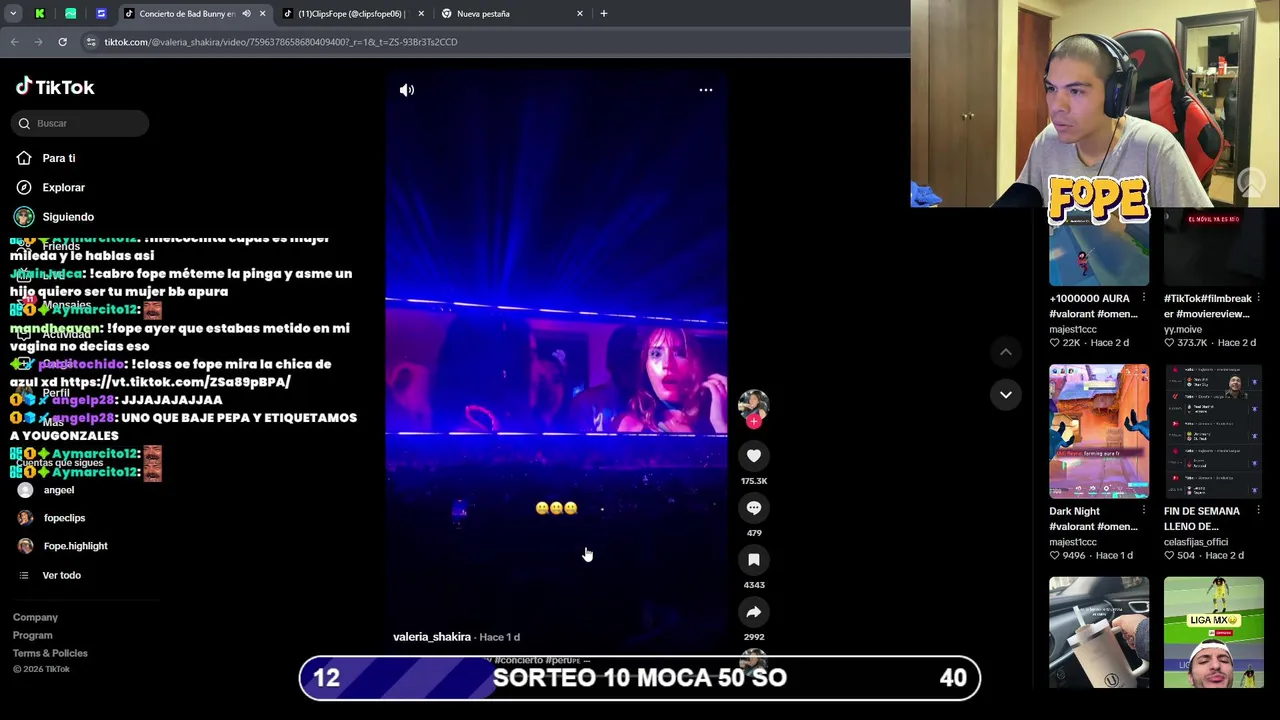
Task: Share the video using arrow icon
Action: (754, 612)
